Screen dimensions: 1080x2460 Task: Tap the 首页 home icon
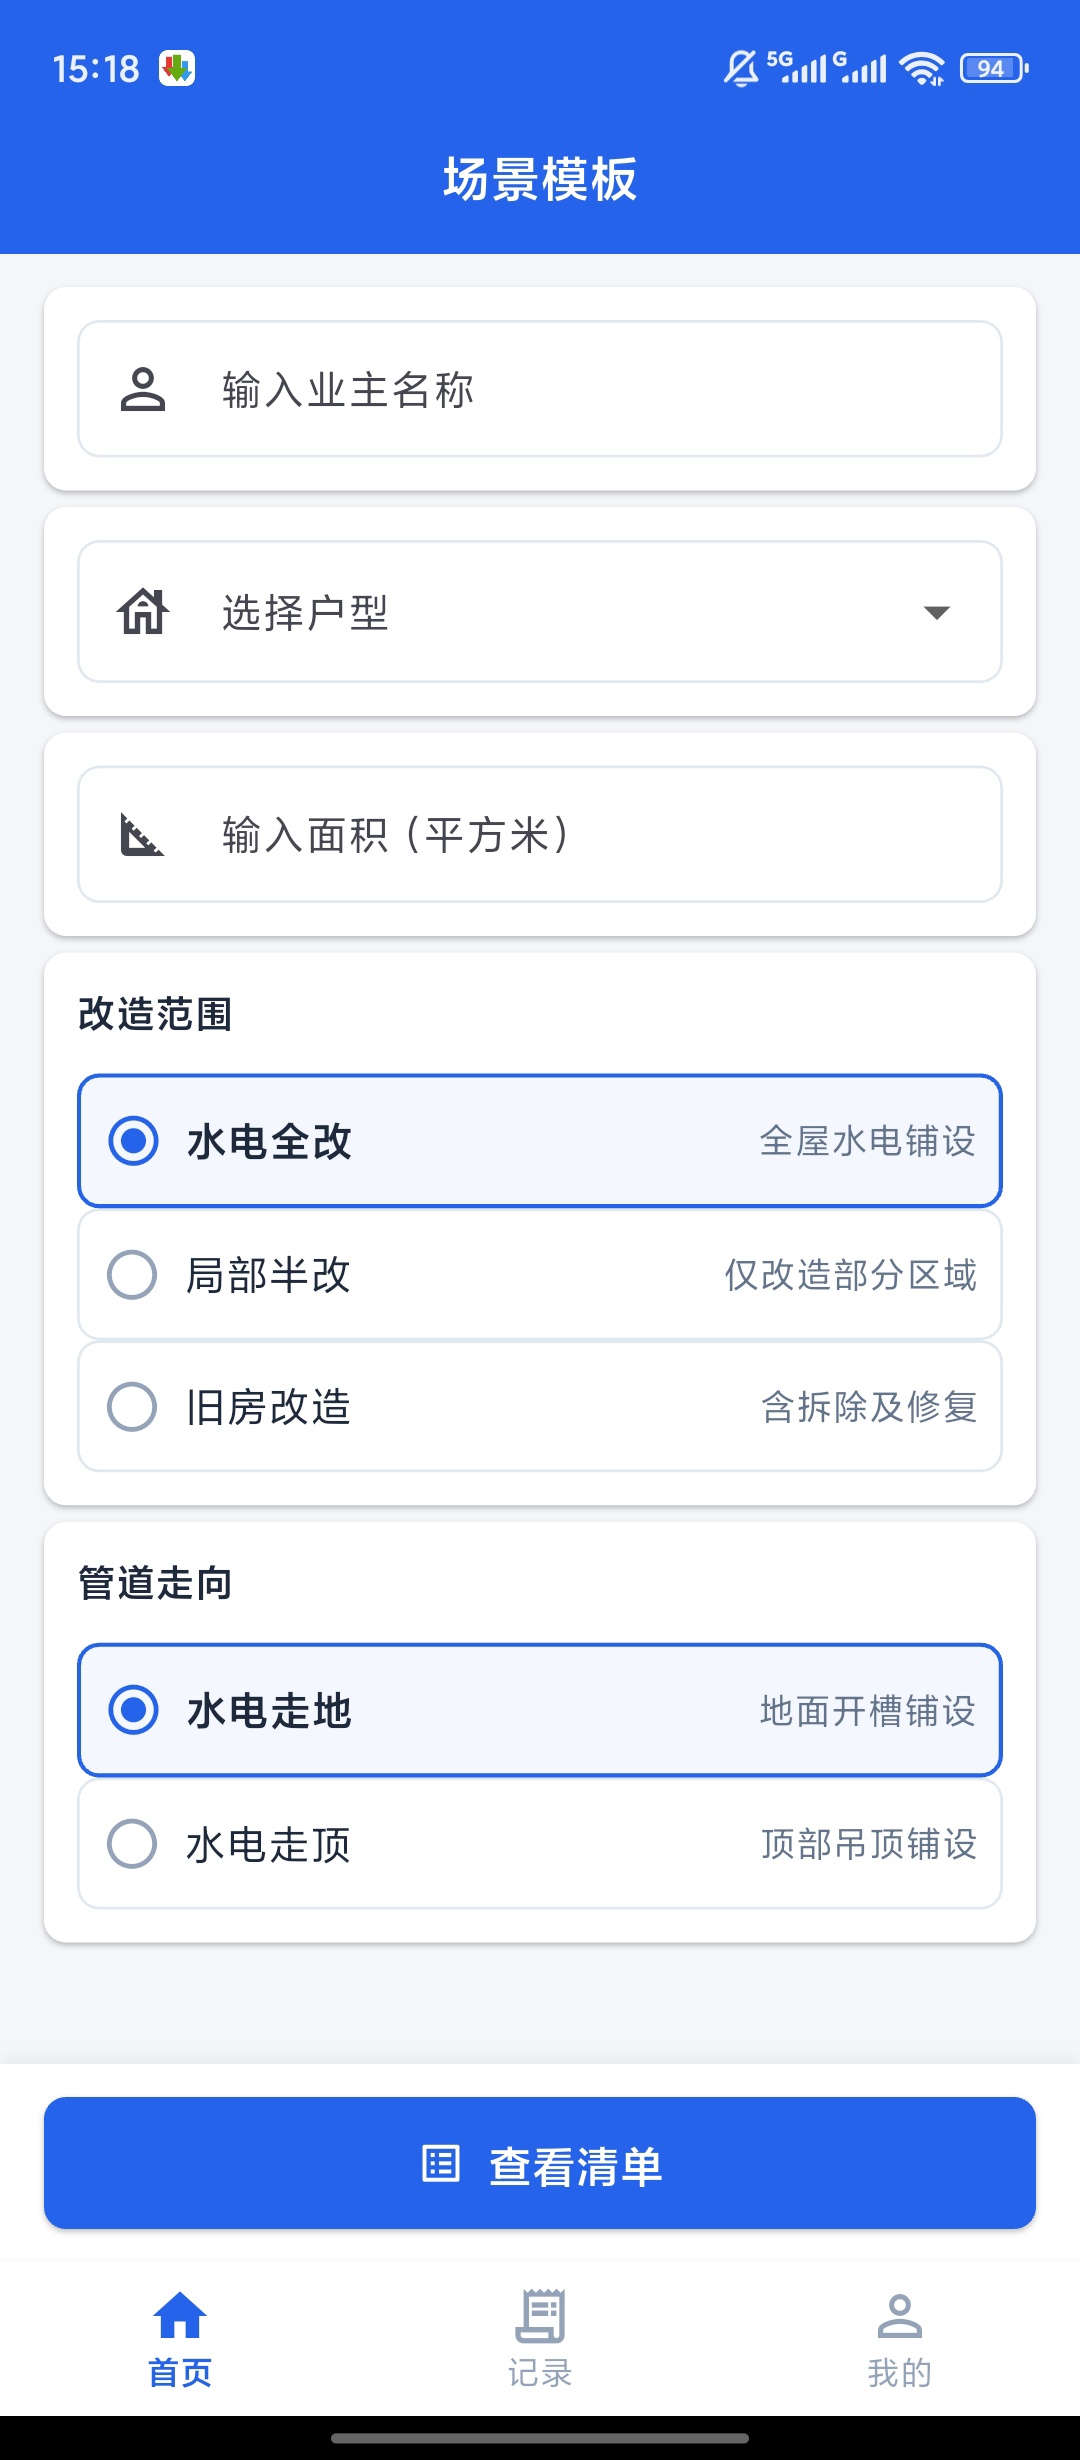(180, 2316)
